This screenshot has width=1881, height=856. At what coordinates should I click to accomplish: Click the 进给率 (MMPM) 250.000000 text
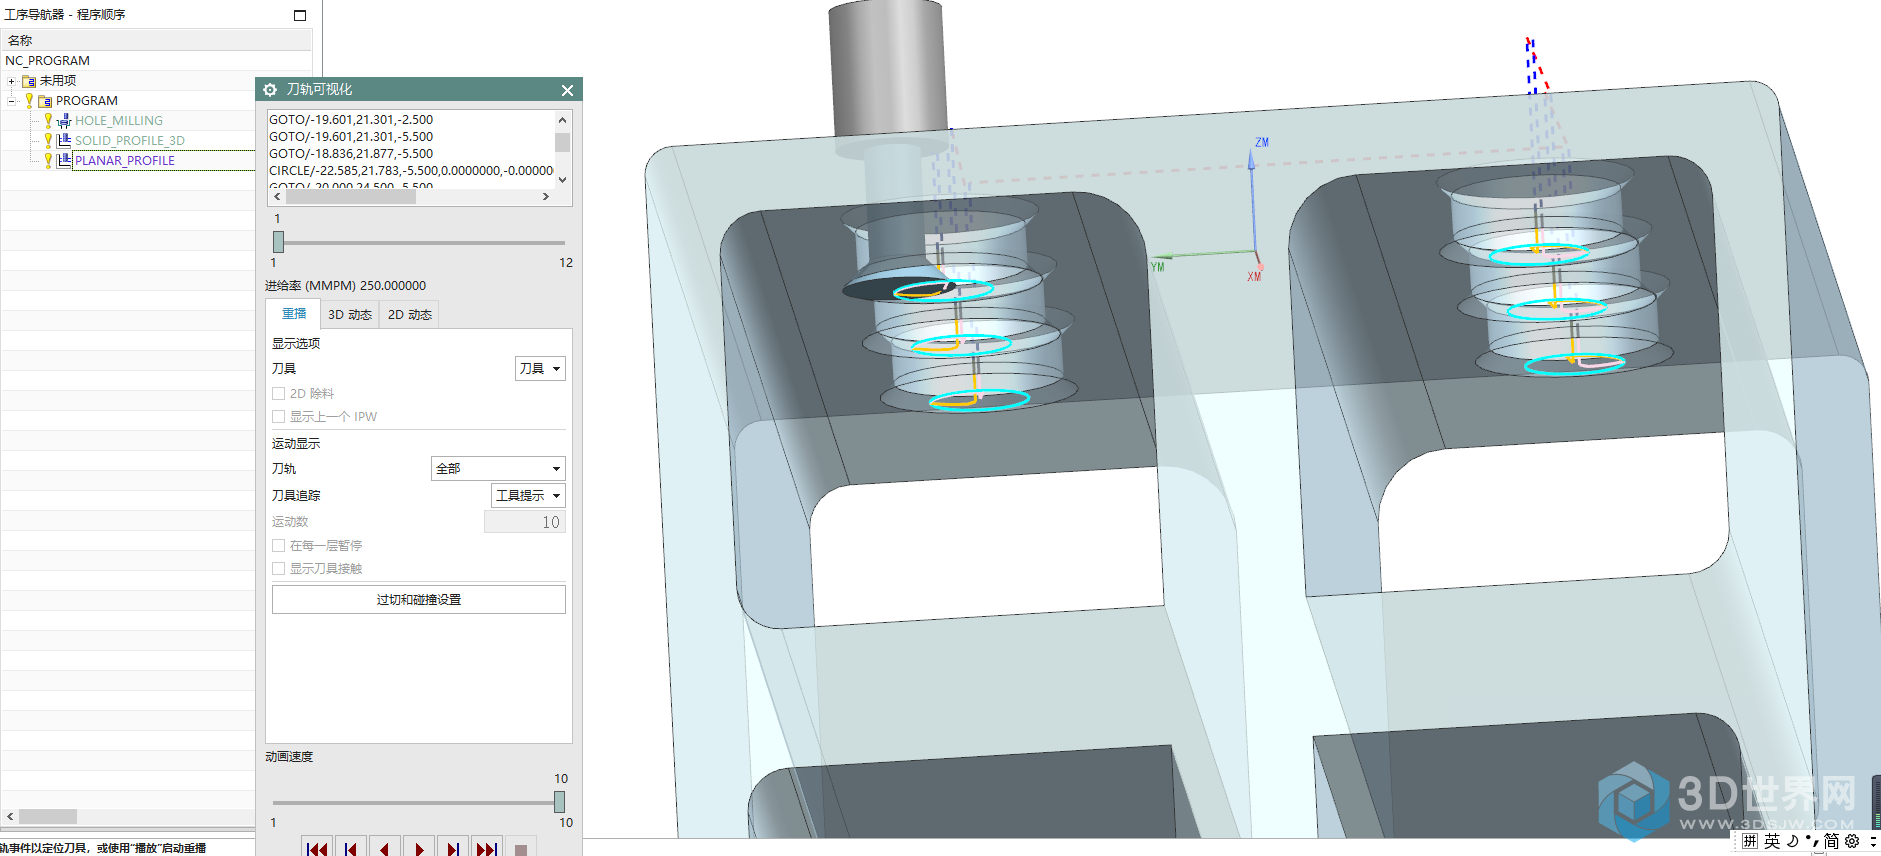[x=345, y=286]
